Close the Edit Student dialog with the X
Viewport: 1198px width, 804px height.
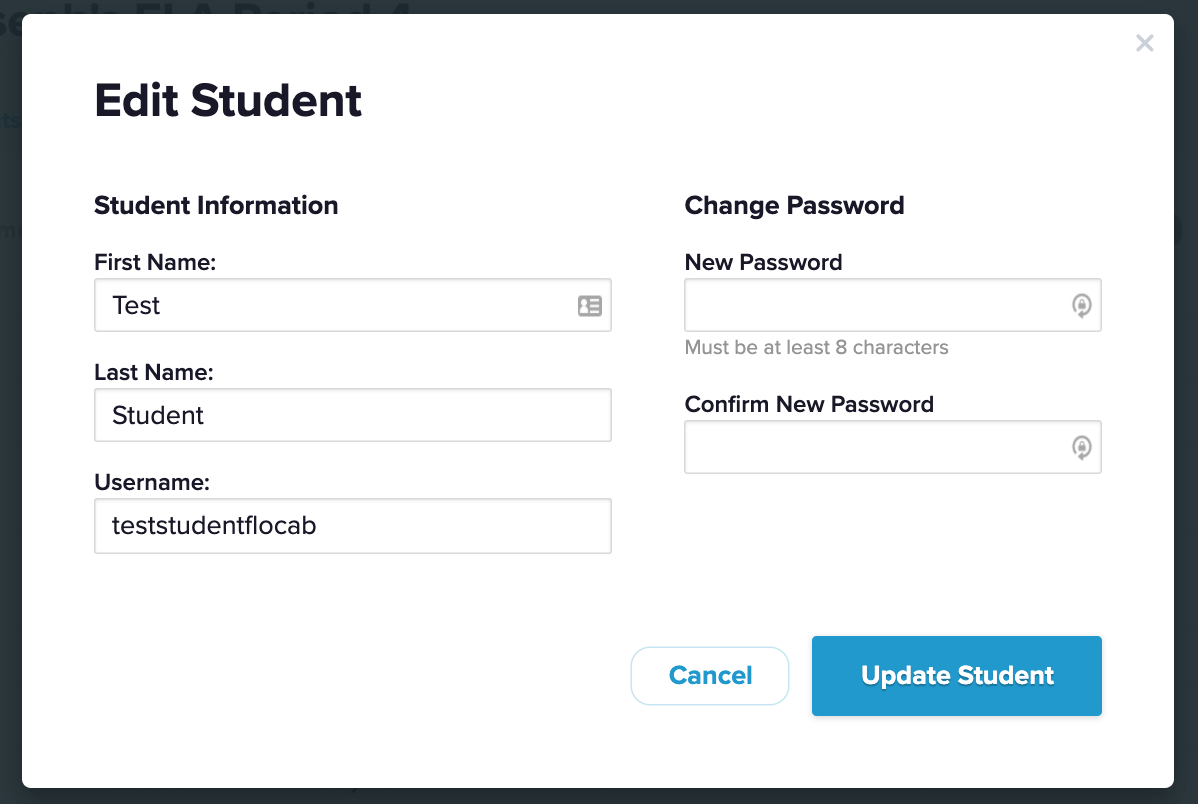1145,43
